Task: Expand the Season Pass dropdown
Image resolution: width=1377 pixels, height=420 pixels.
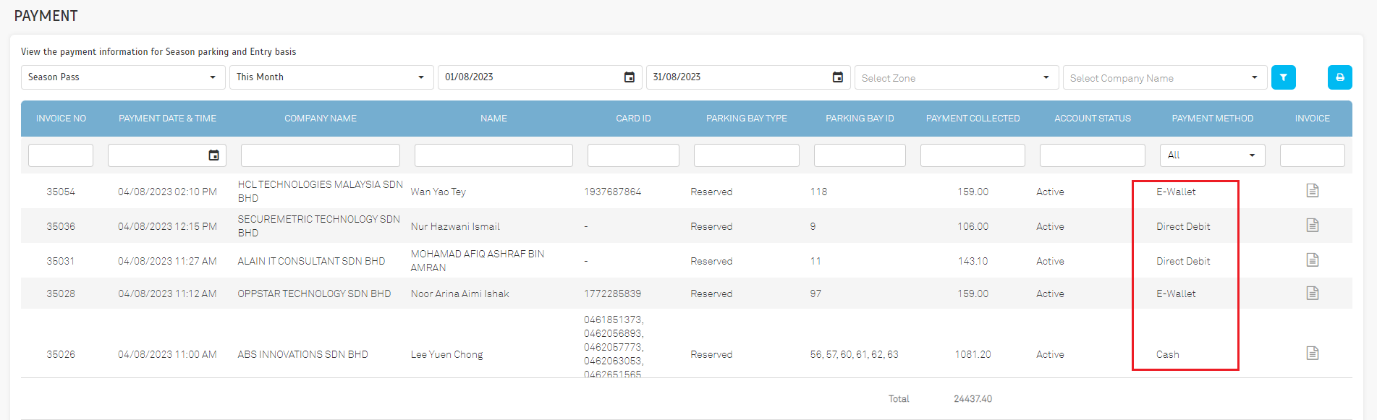Action: tap(123, 78)
